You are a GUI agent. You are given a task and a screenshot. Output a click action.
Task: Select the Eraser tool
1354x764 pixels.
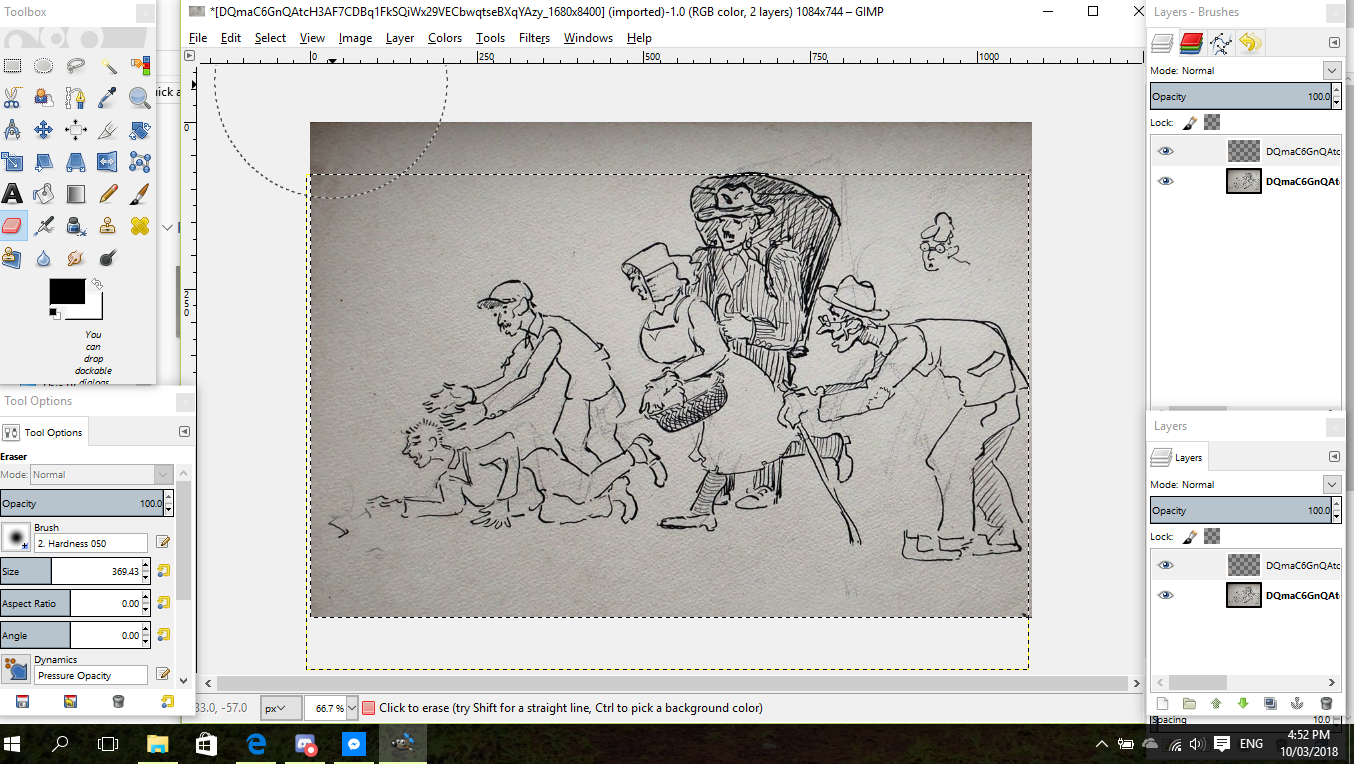tap(12, 226)
